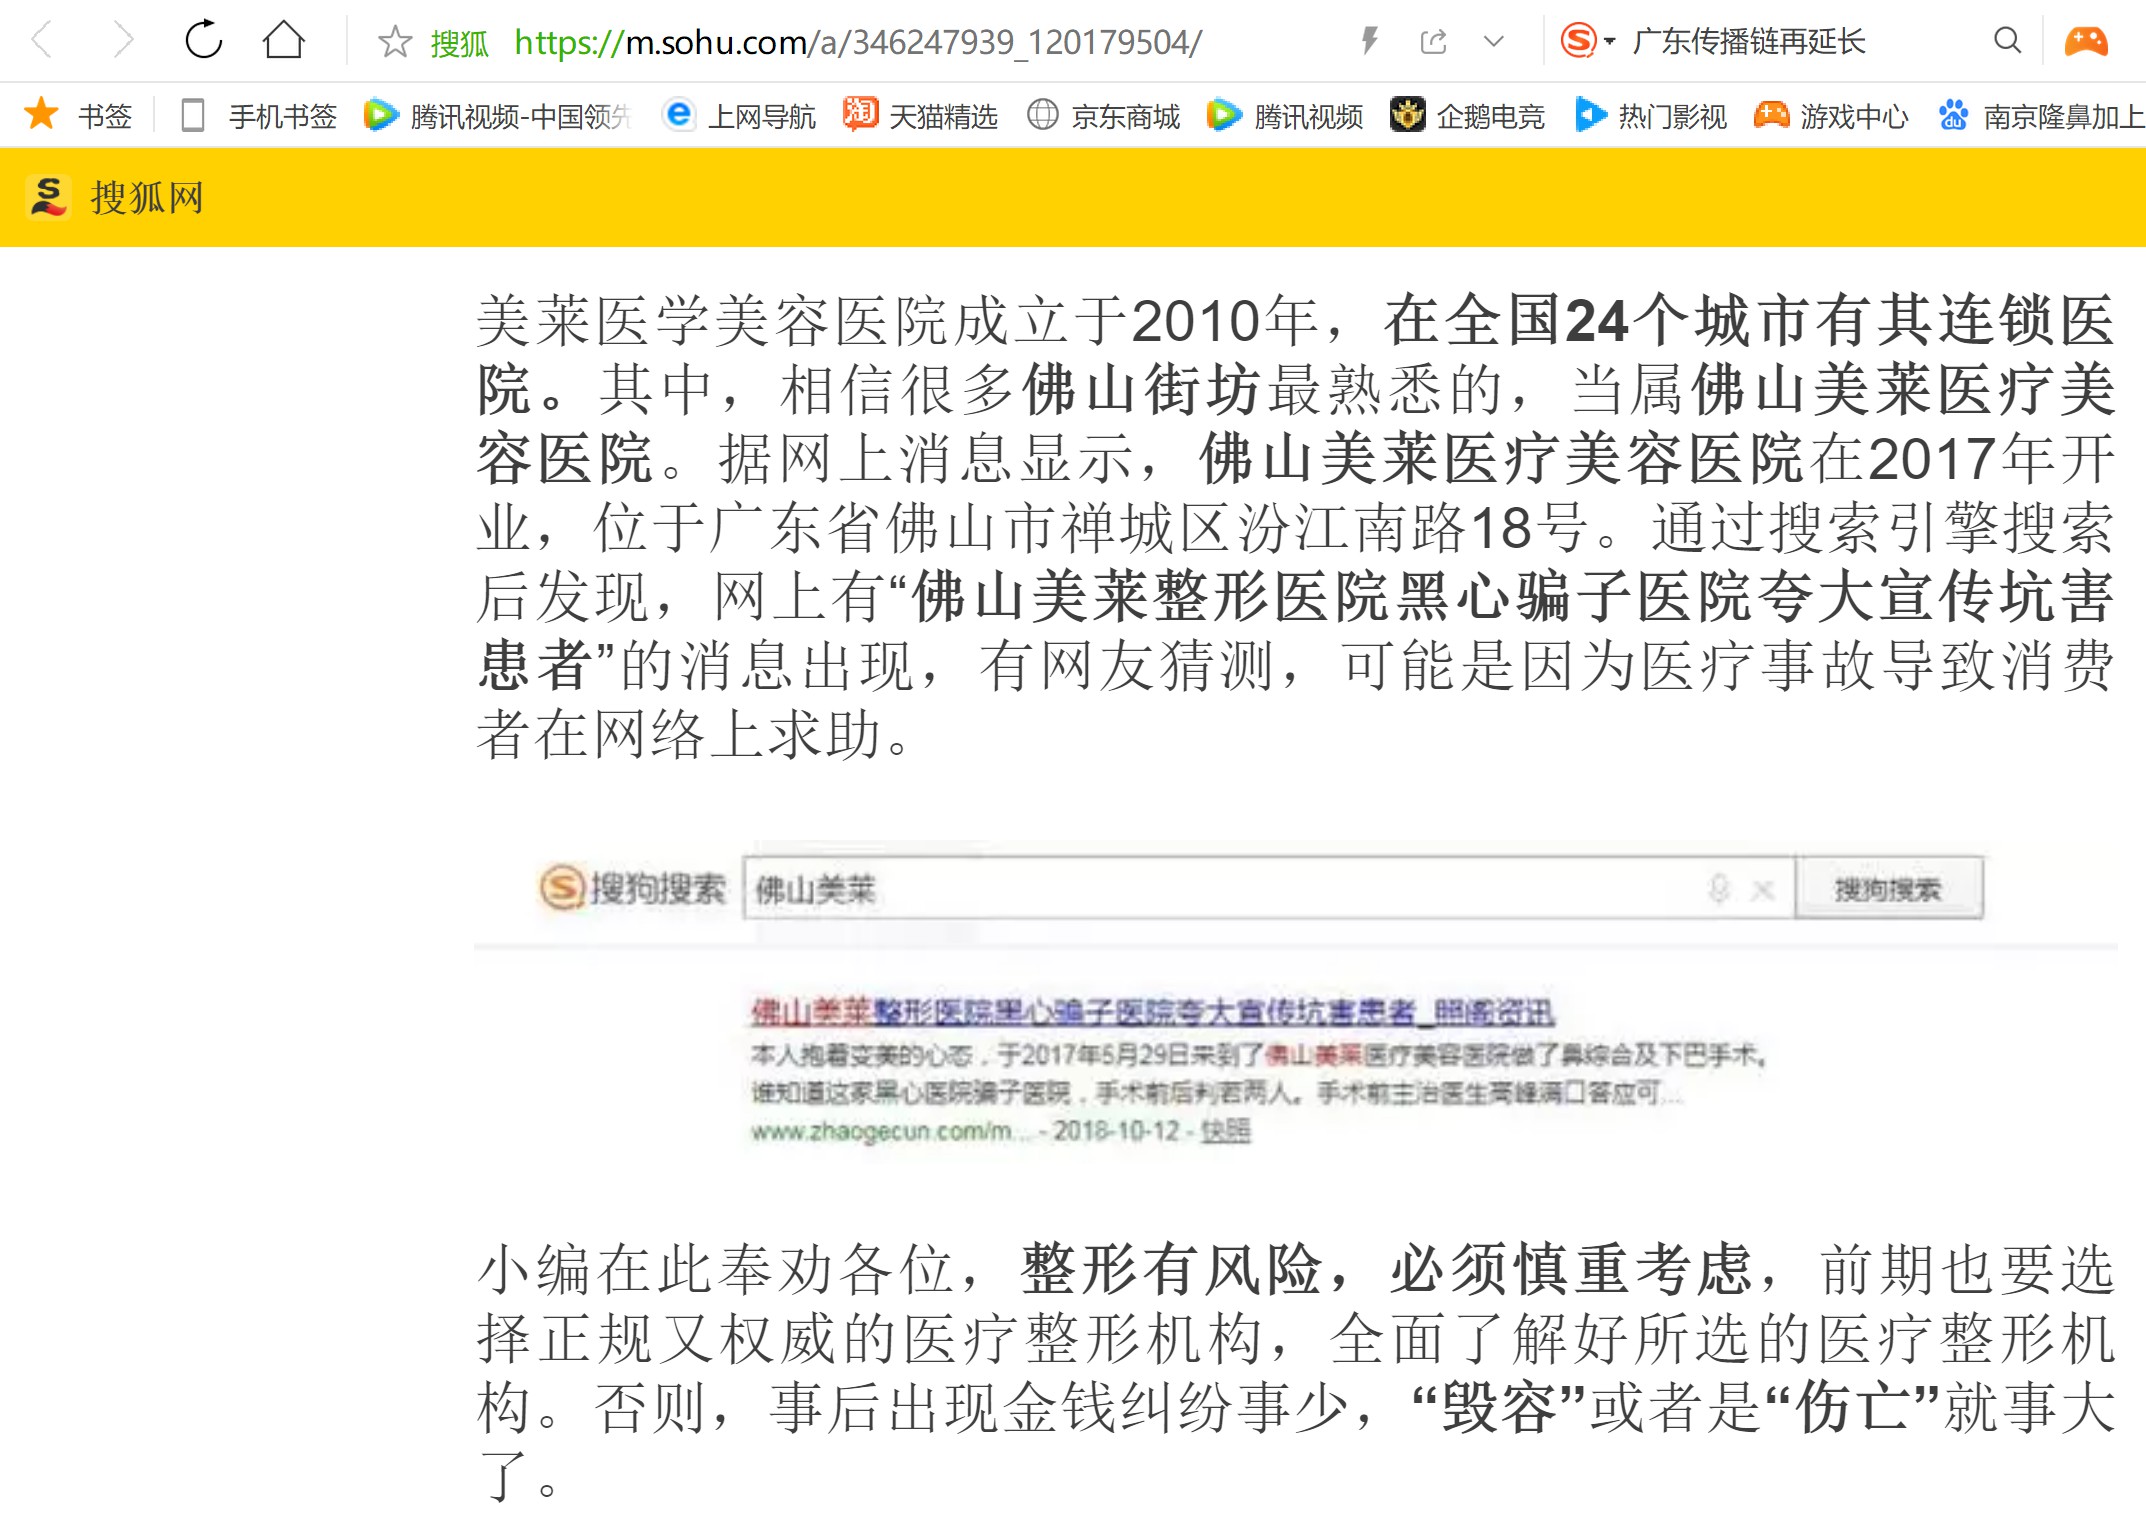
Task: Open 上网导航 bookmark
Action: 739,116
